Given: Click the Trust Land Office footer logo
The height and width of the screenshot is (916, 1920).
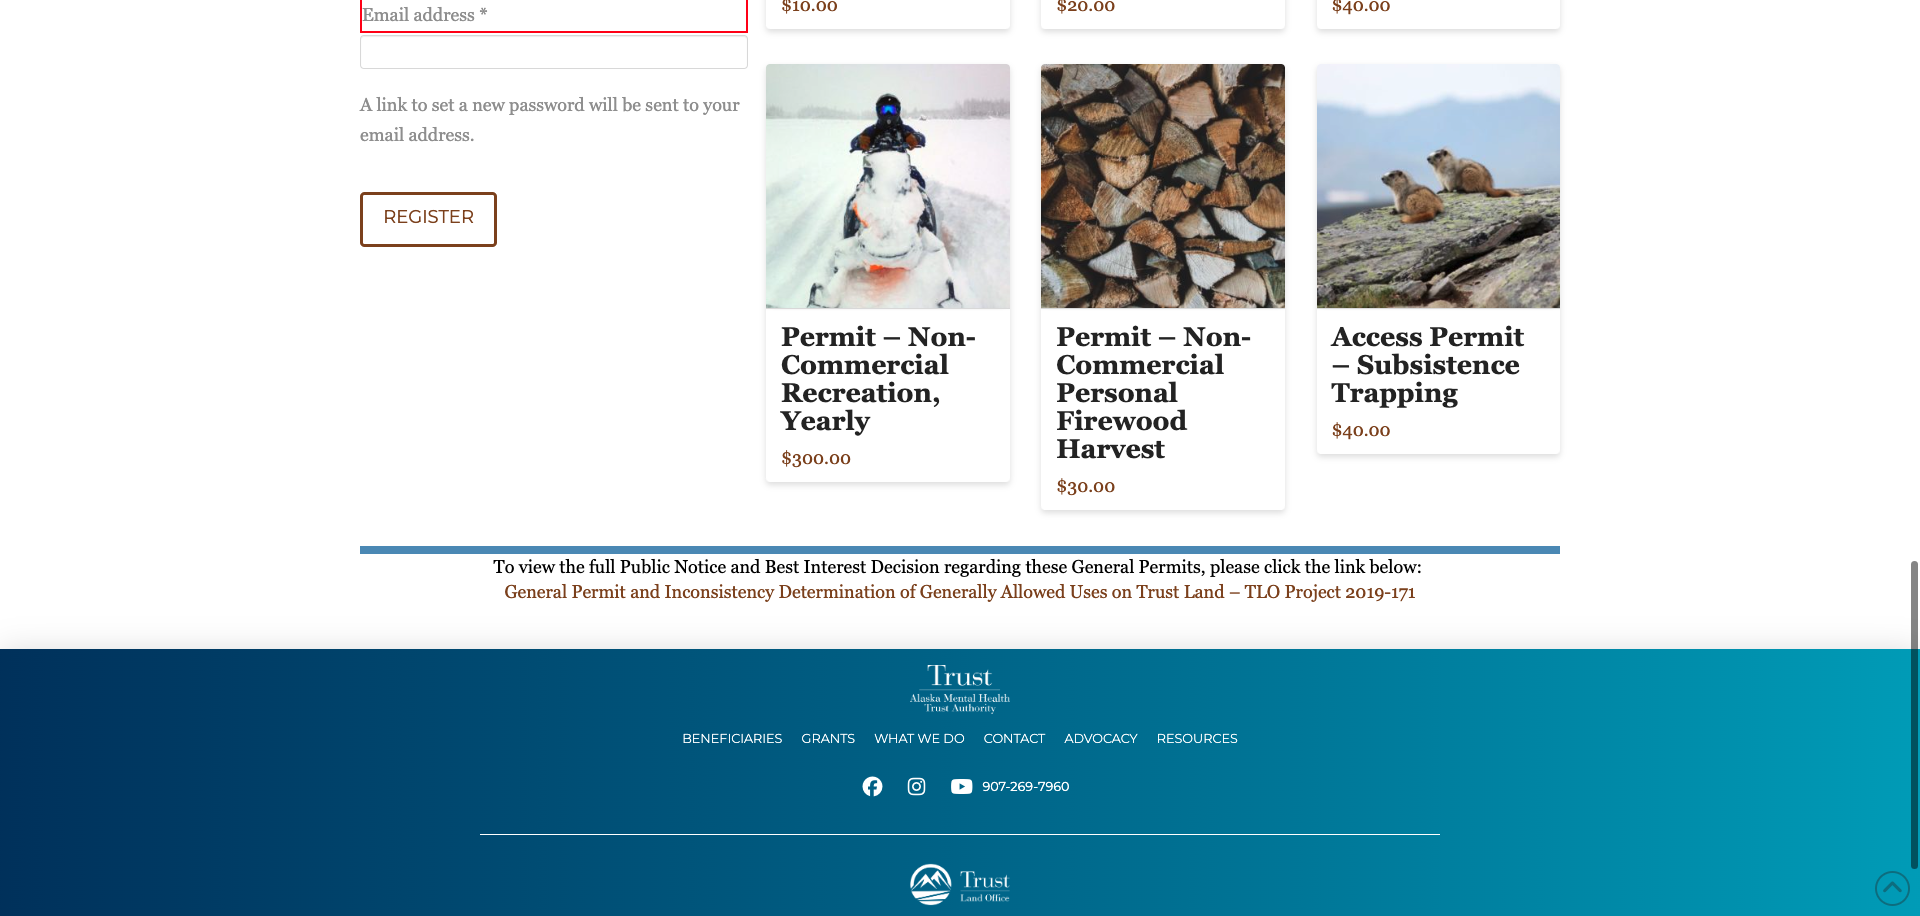Looking at the screenshot, I should 959,883.
